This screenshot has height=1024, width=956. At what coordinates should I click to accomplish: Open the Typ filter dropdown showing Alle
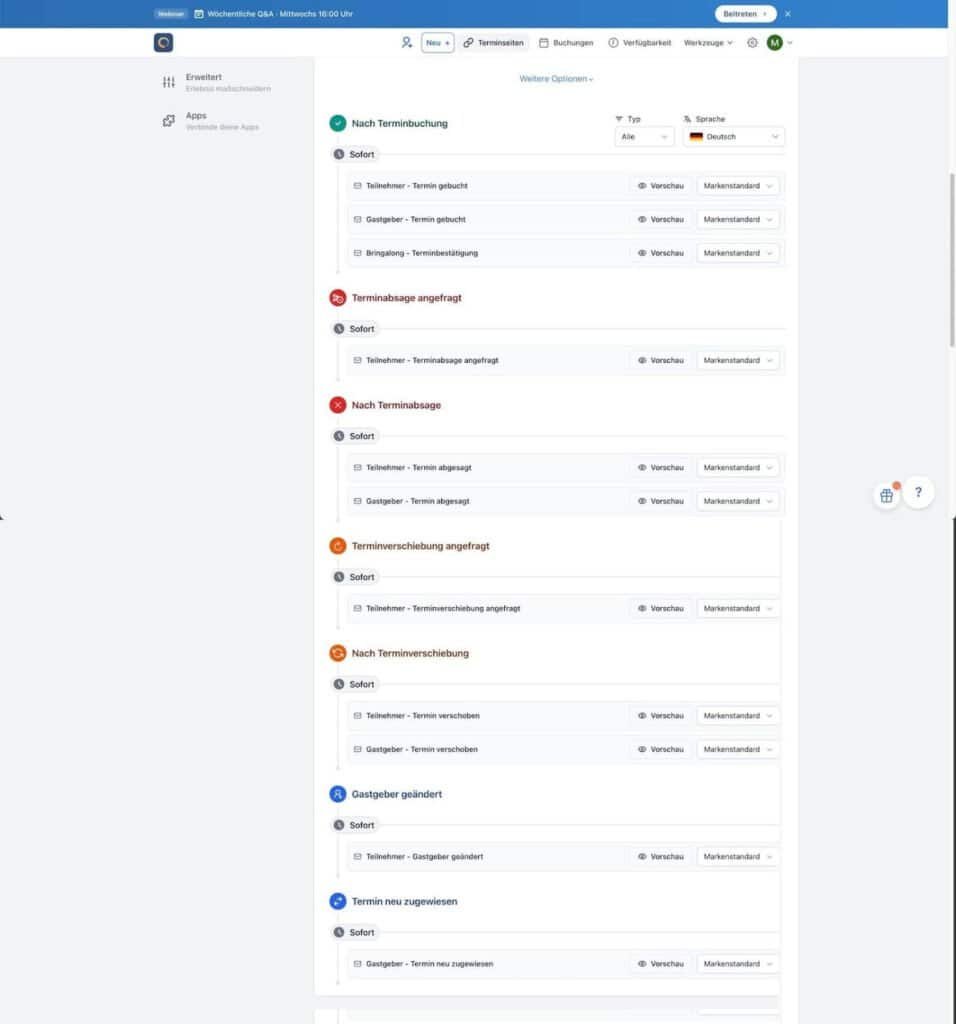(x=643, y=136)
